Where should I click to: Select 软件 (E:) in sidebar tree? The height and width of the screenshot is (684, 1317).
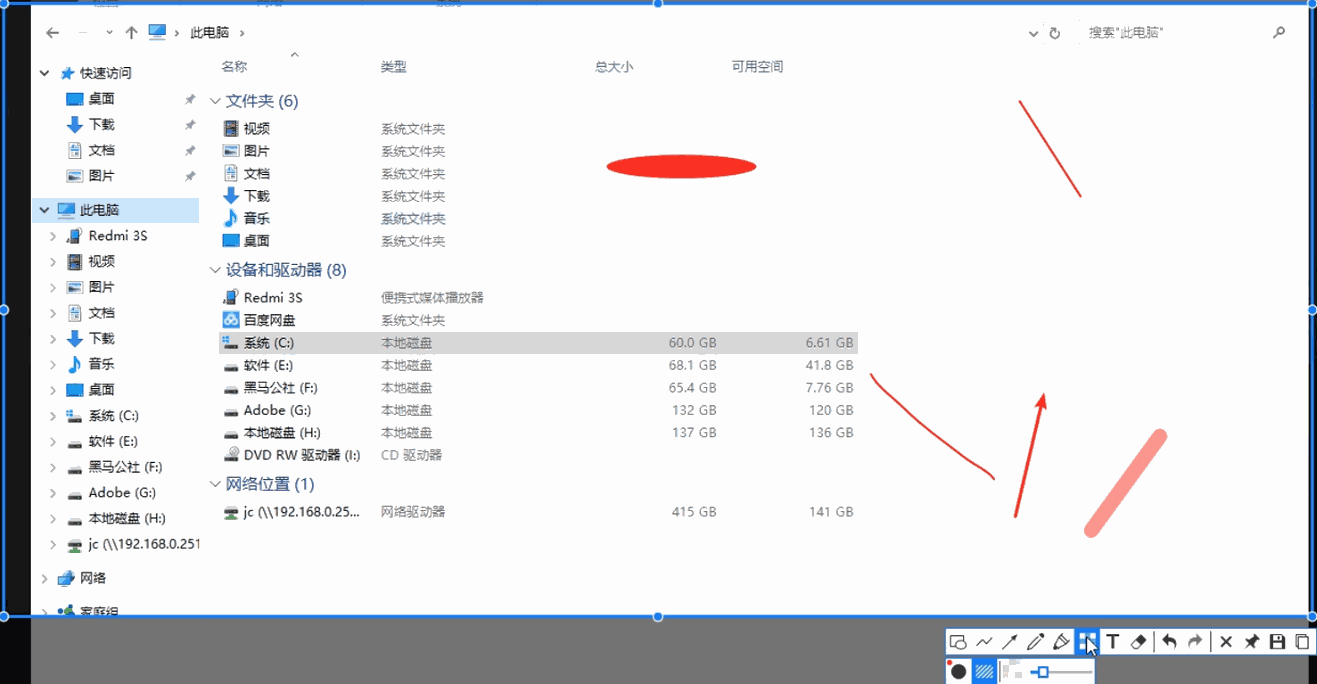pyautogui.click(x=113, y=441)
